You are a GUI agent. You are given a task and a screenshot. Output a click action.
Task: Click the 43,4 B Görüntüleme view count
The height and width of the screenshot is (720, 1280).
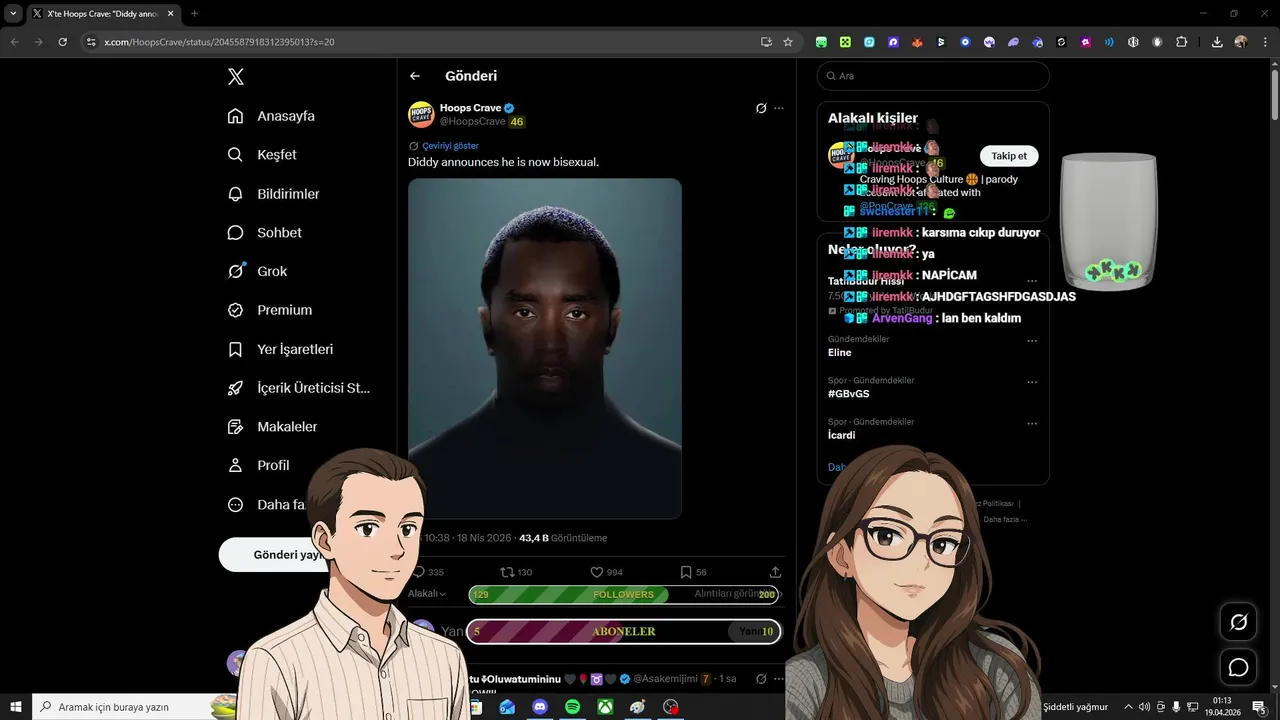click(563, 538)
